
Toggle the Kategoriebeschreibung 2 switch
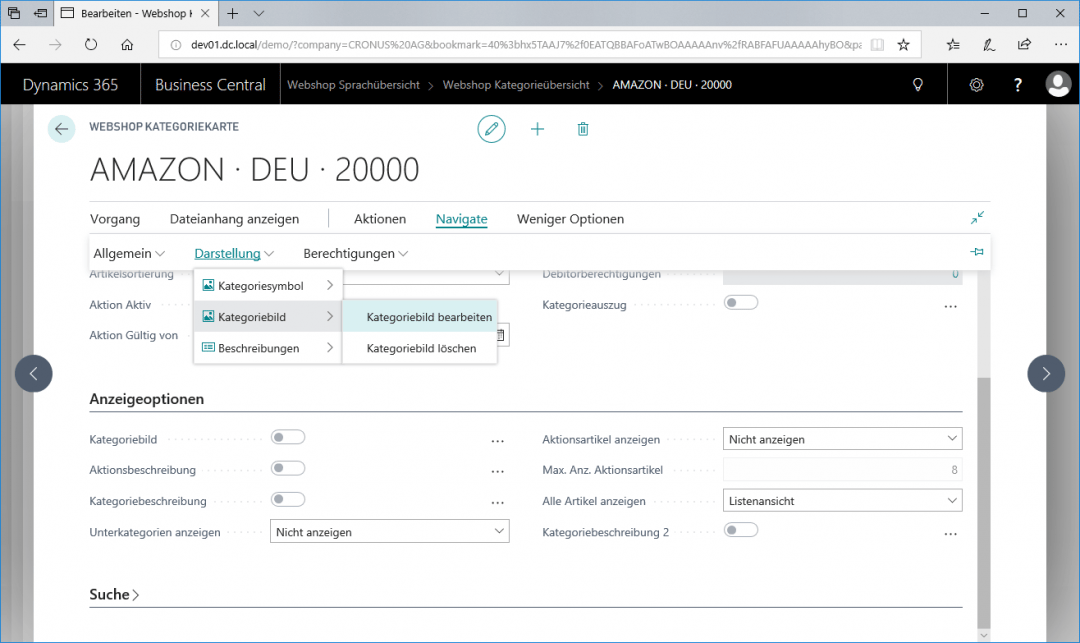point(741,530)
